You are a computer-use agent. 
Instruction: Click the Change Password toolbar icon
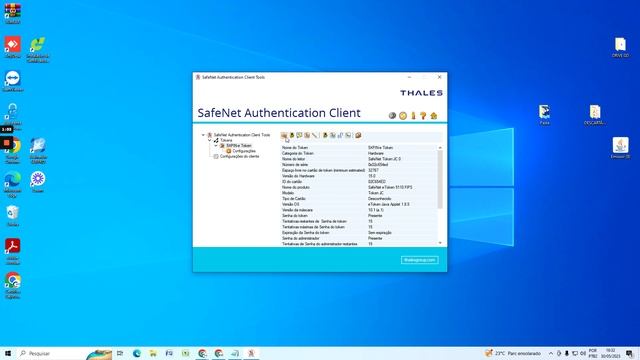tap(307, 135)
